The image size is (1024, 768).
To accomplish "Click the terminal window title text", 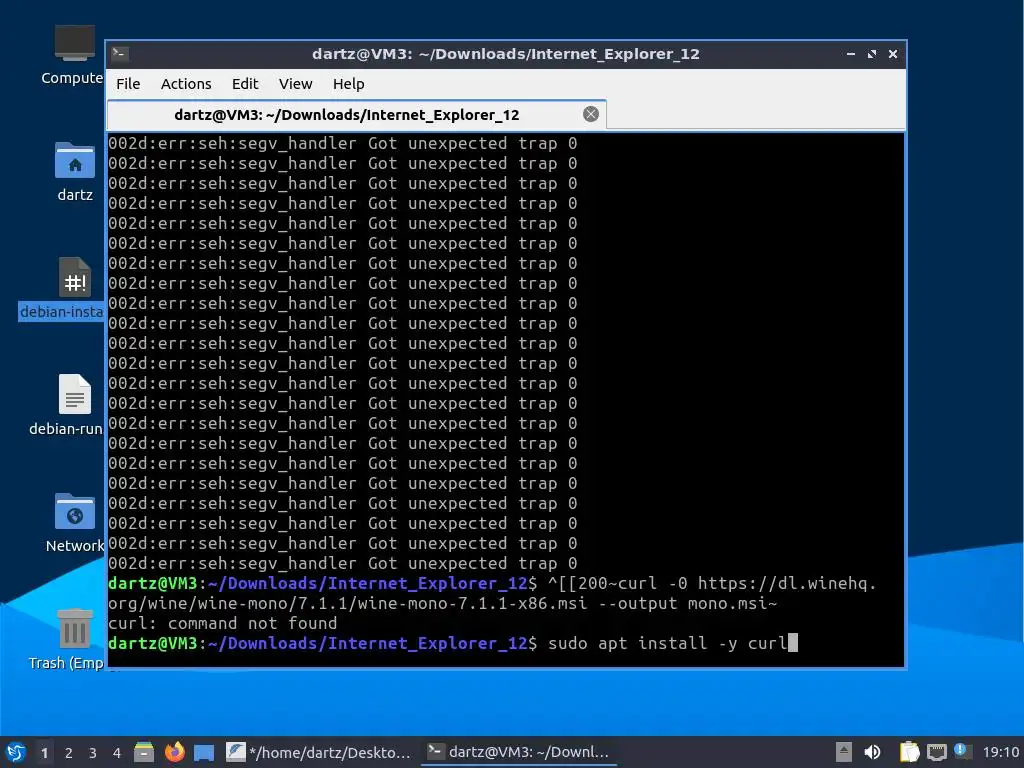I will click(x=505, y=54).
